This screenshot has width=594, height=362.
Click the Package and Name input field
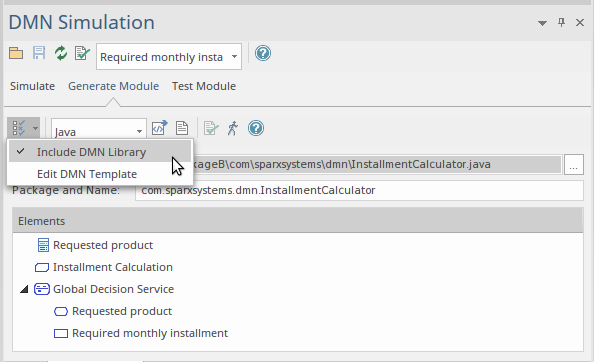(x=359, y=190)
